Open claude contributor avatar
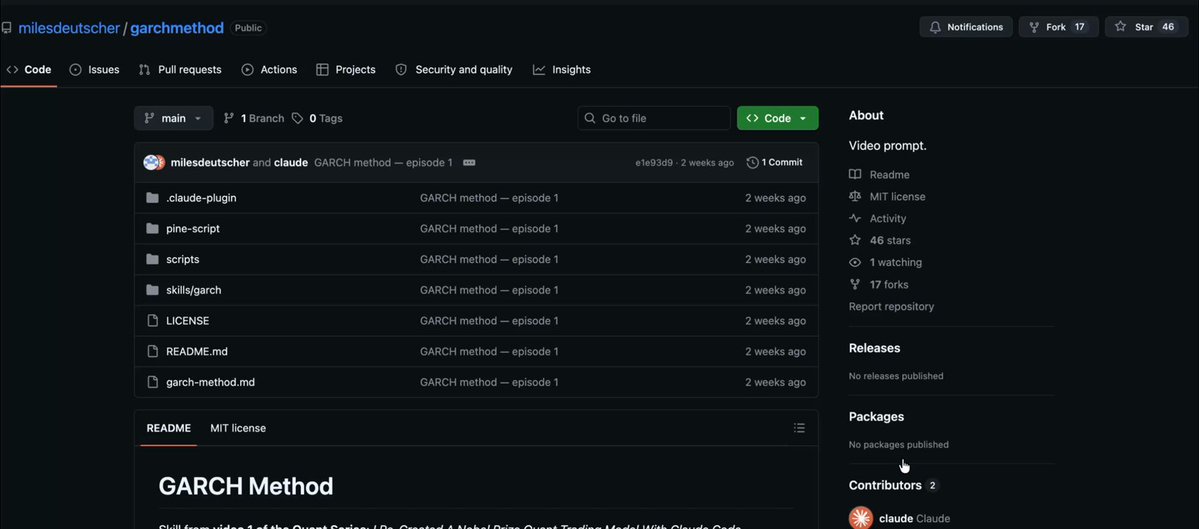The width and height of the screenshot is (1199, 529). point(861,518)
